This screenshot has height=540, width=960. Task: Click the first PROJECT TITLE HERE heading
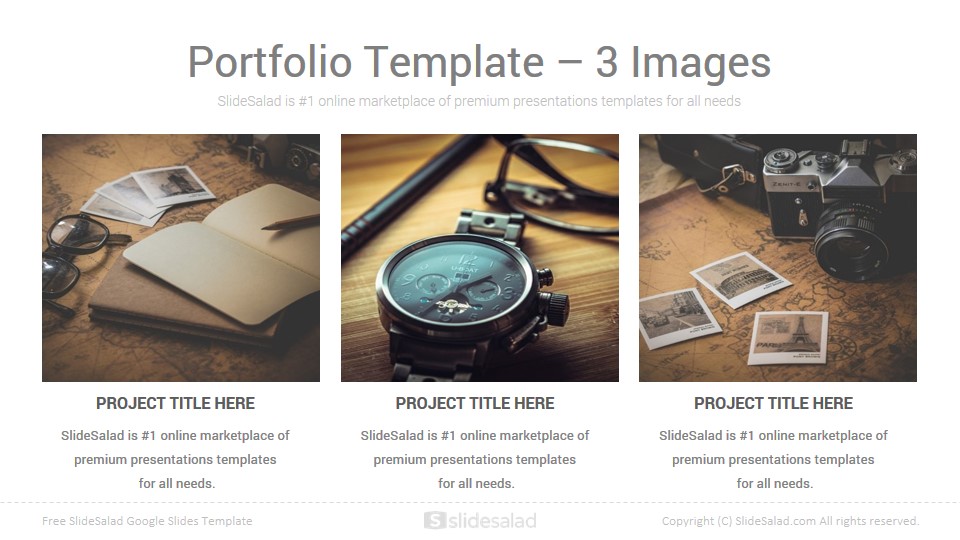pyautogui.click(x=175, y=403)
